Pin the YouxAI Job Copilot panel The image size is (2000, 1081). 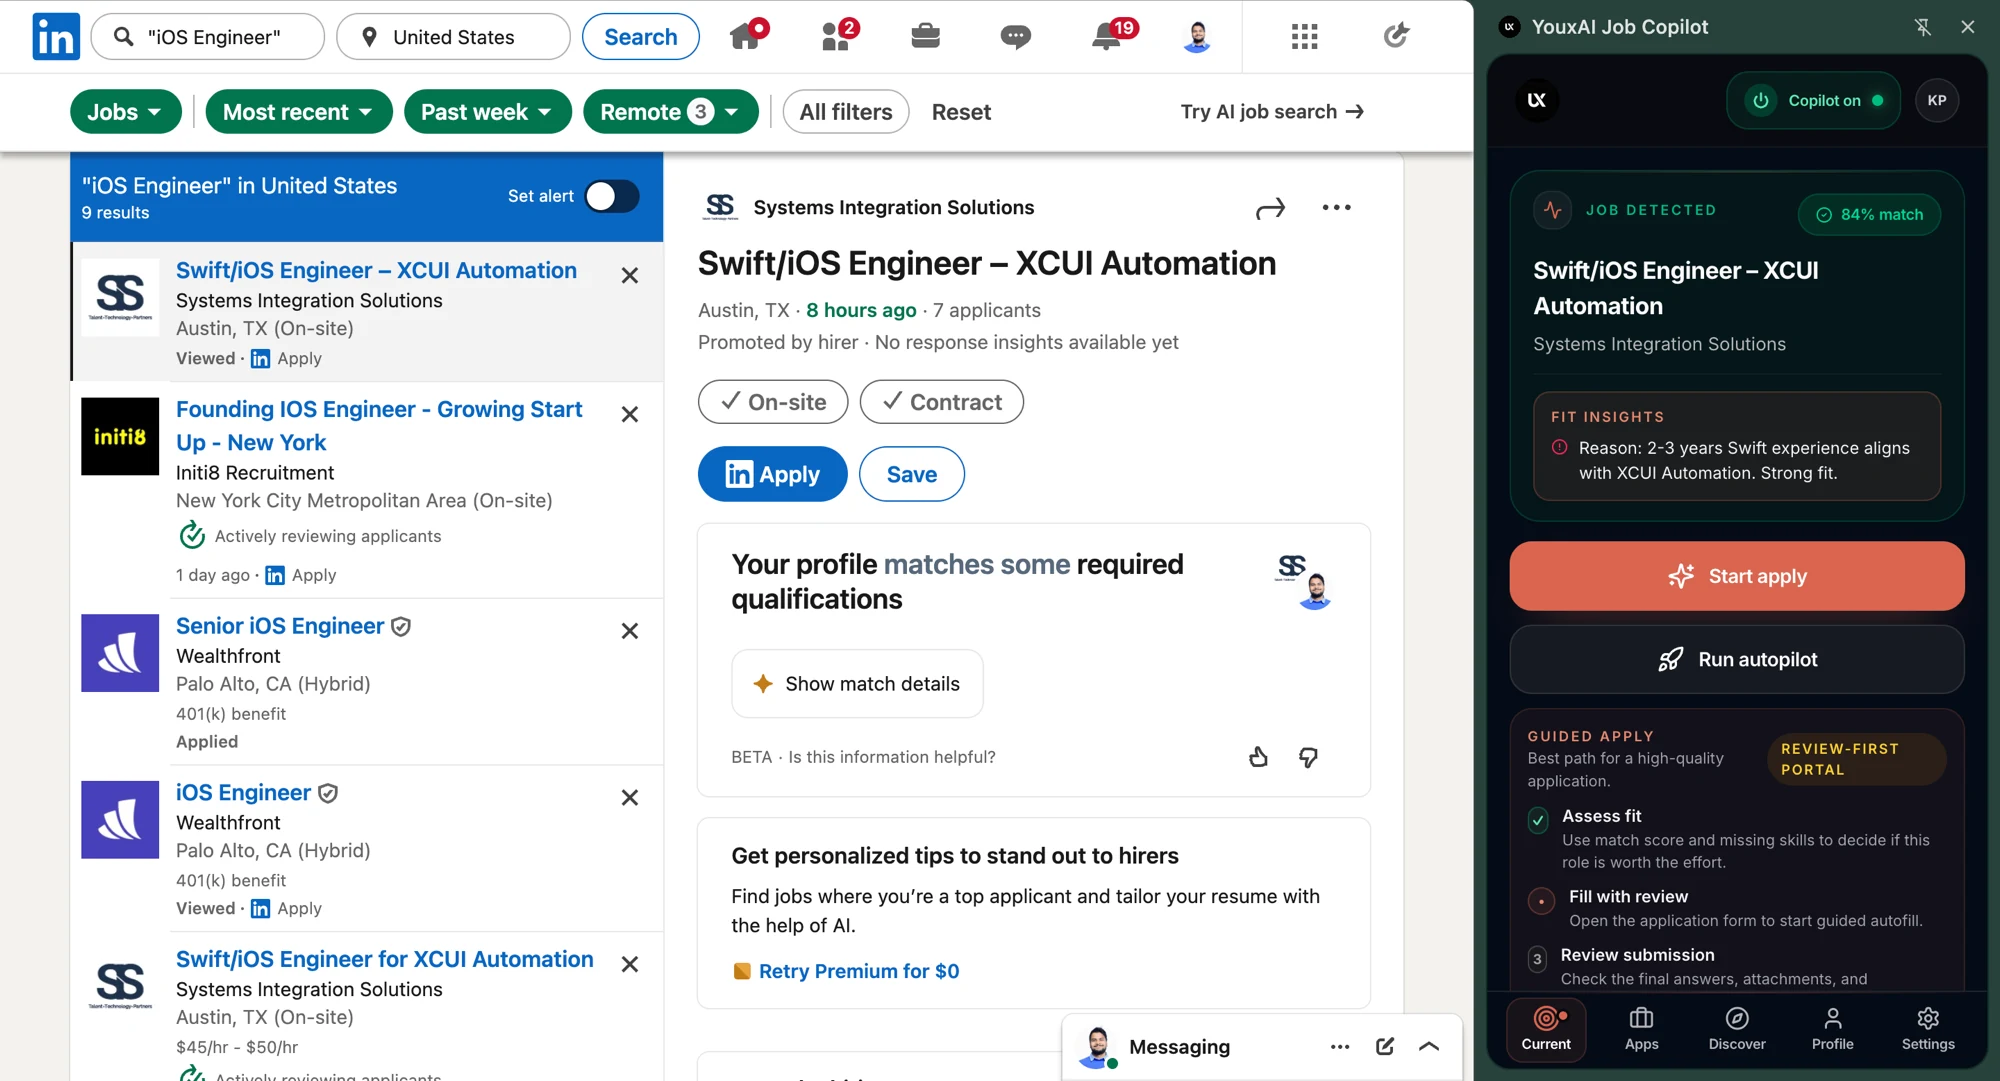(x=1922, y=27)
